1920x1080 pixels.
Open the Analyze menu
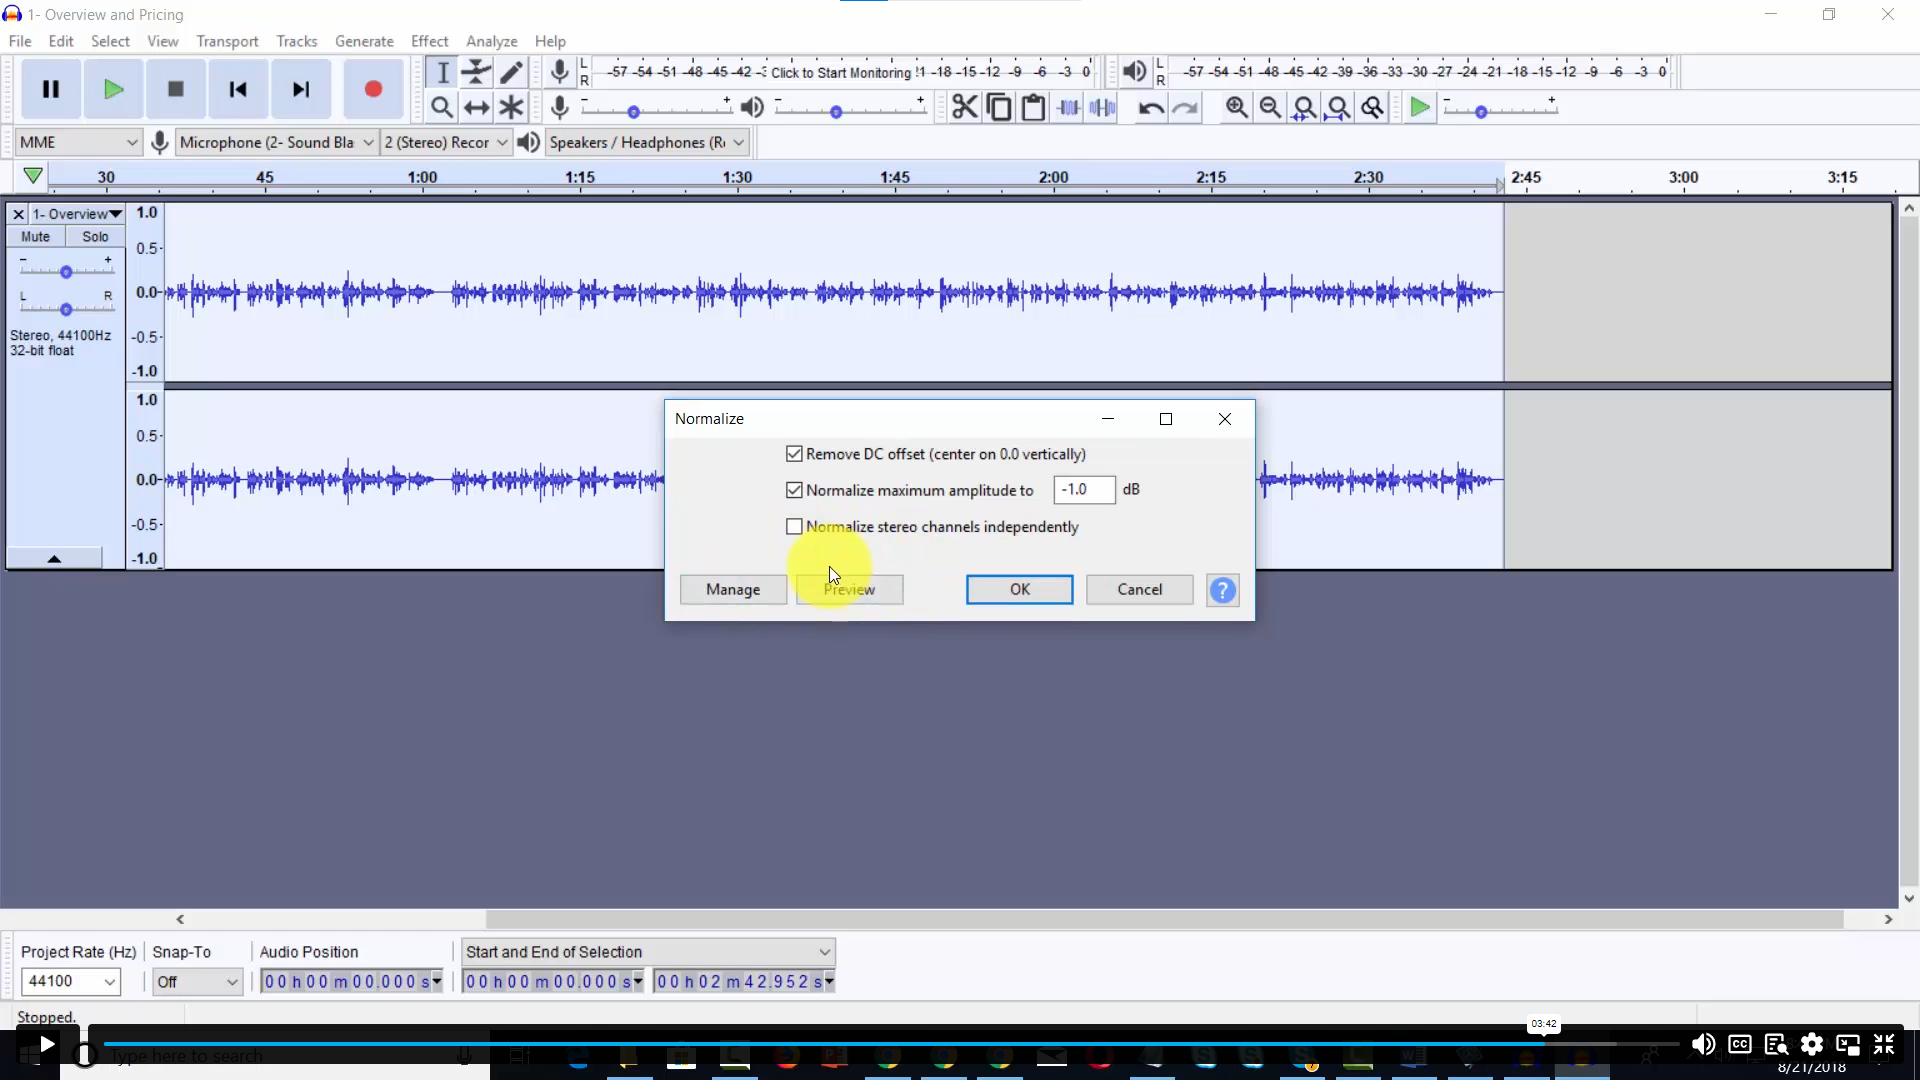point(491,41)
